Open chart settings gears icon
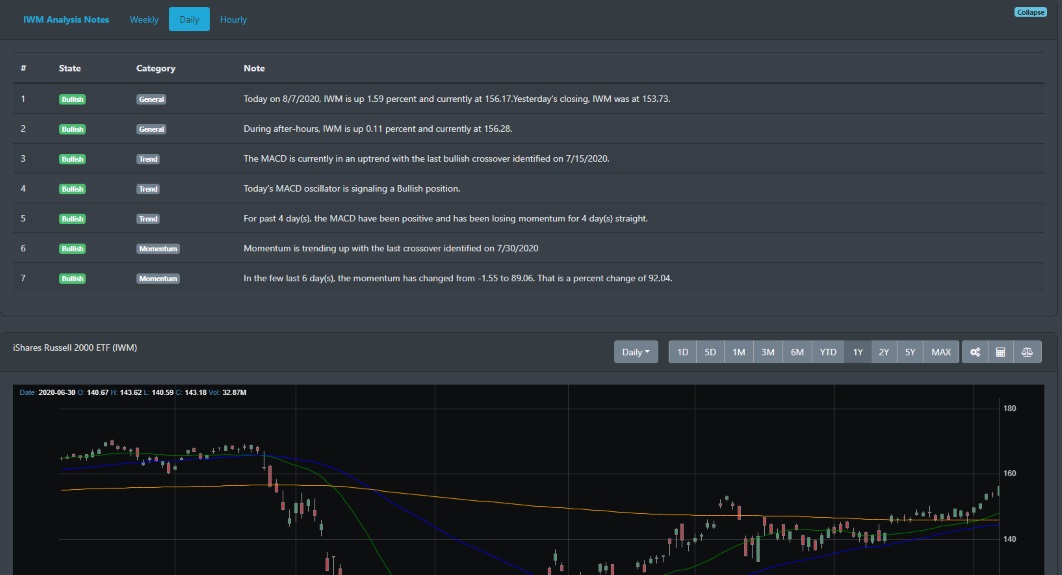Image resolution: width=1062 pixels, height=575 pixels. 975,352
